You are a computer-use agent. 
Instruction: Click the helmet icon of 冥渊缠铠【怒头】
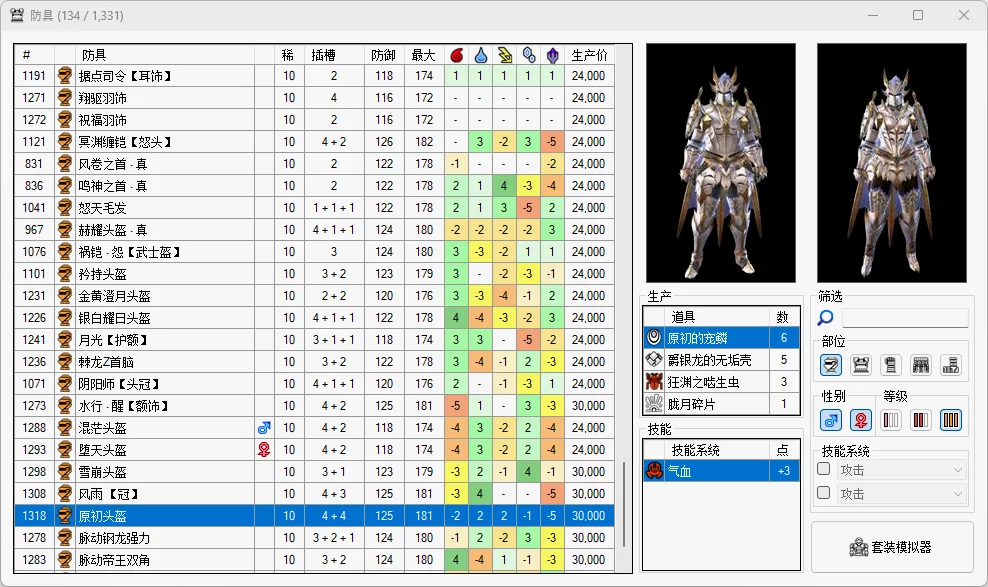pyautogui.click(x=64, y=142)
